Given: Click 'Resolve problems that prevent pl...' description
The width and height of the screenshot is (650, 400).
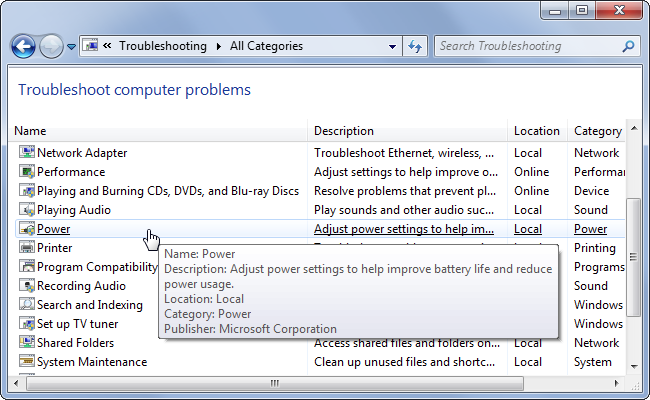Looking at the screenshot, I should pyautogui.click(x=405, y=191).
